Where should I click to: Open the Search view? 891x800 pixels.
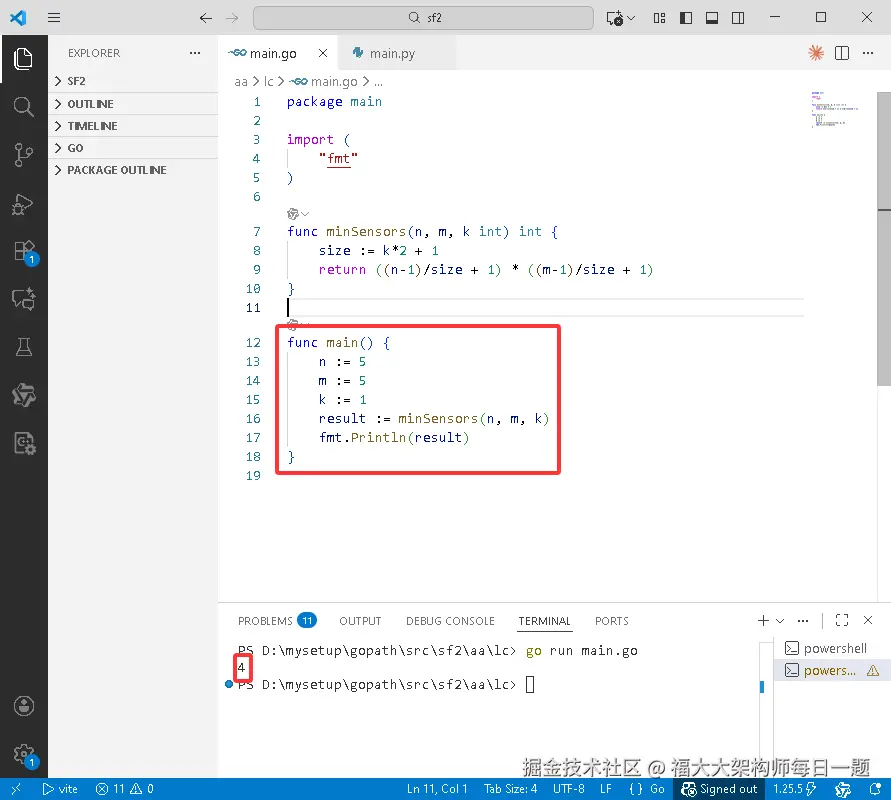tap(23, 107)
